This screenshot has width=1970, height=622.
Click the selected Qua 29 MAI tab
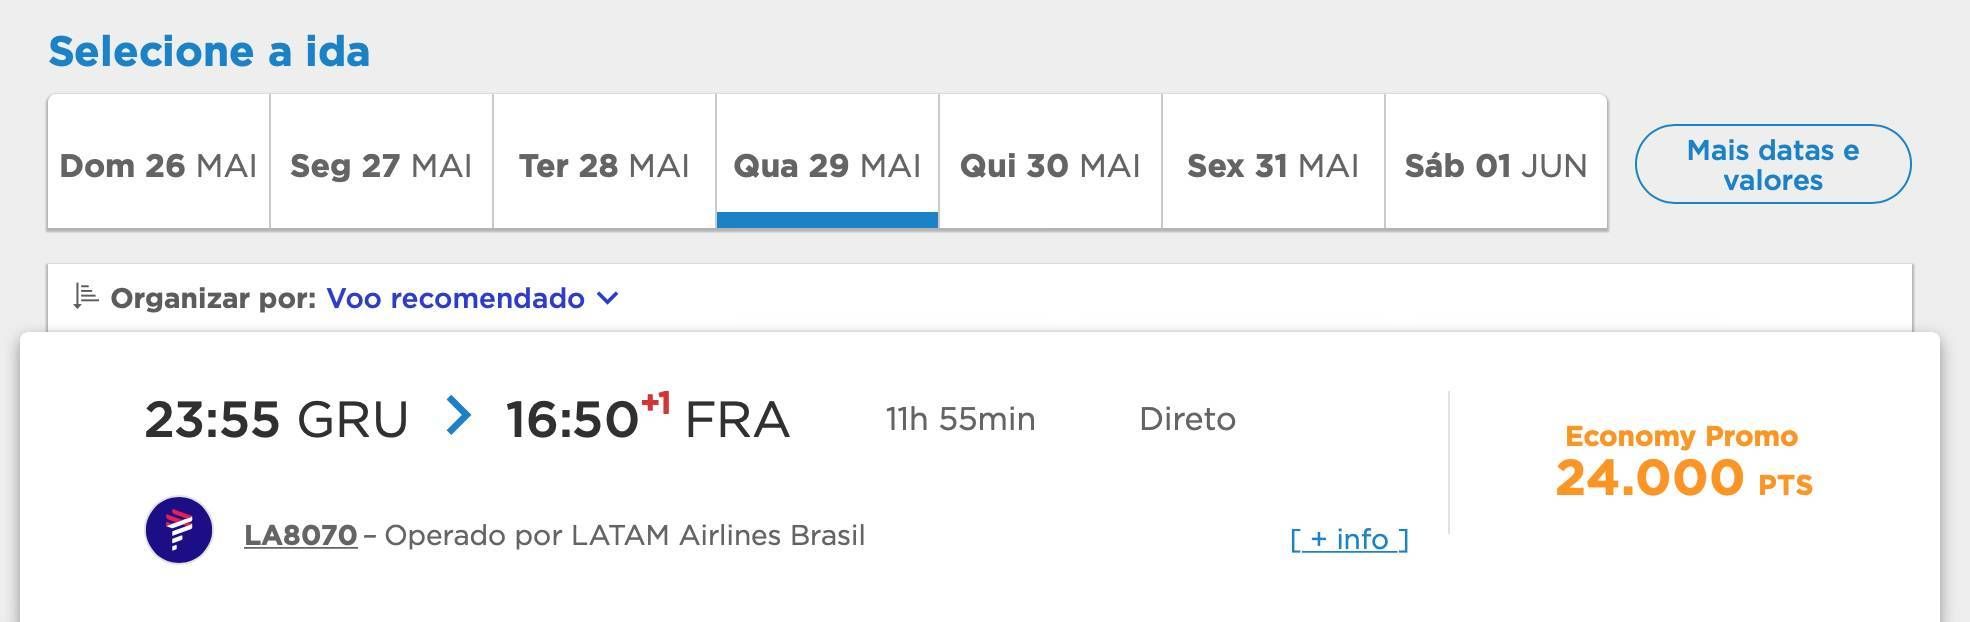coord(827,165)
